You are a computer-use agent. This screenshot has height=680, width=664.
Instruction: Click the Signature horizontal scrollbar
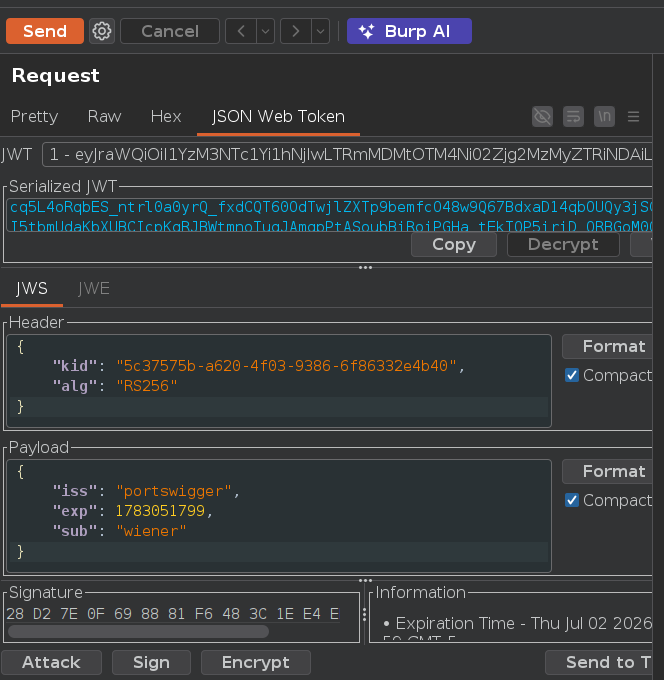(x=138, y=631)
